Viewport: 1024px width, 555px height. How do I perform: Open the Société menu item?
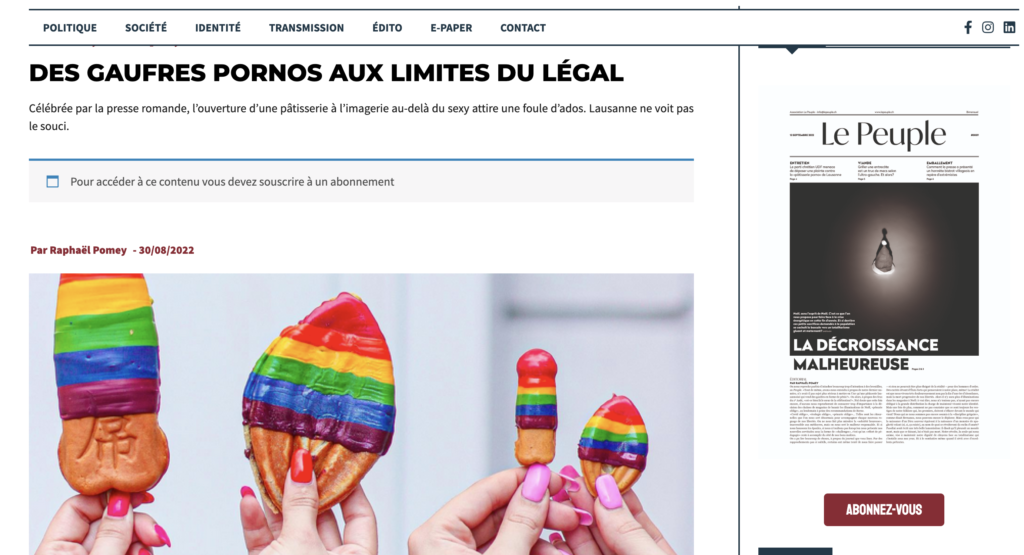[146, 28]
